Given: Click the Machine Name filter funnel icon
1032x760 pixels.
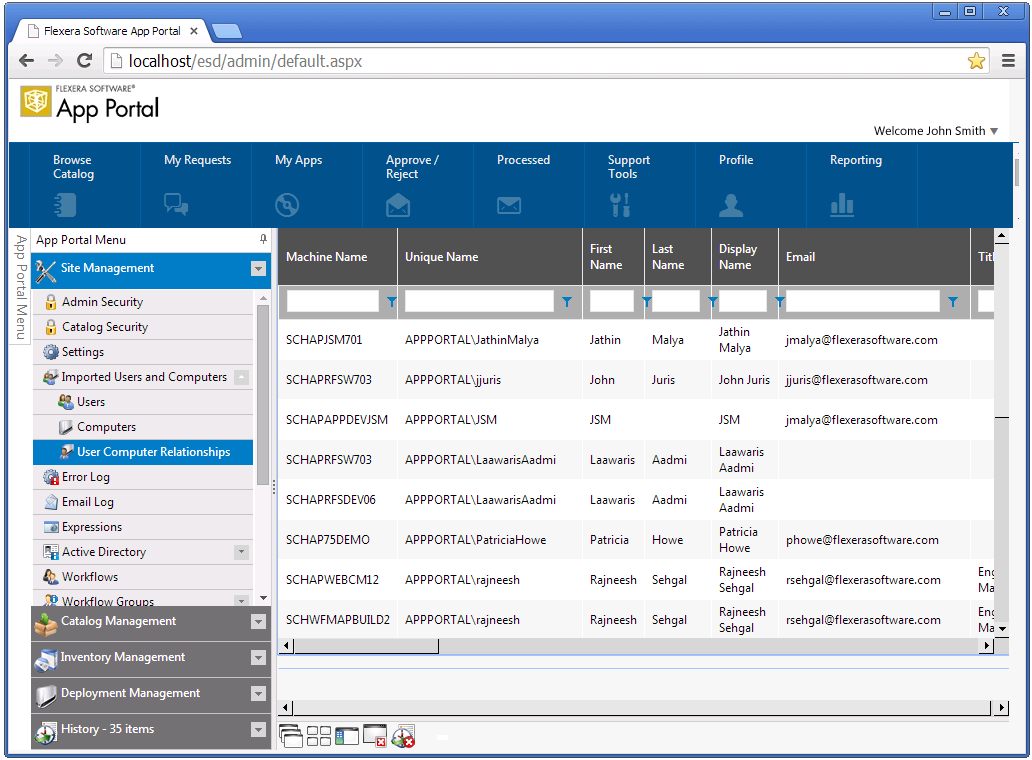Looking at the screenshot, I should [391, 302].
